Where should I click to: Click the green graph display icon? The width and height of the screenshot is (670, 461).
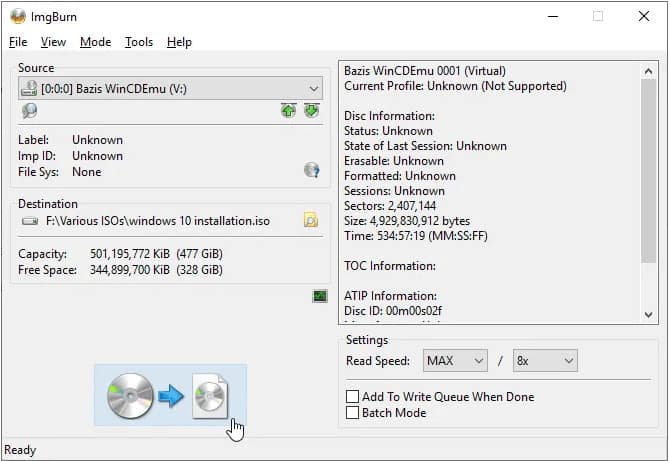(x=320, y=296)
